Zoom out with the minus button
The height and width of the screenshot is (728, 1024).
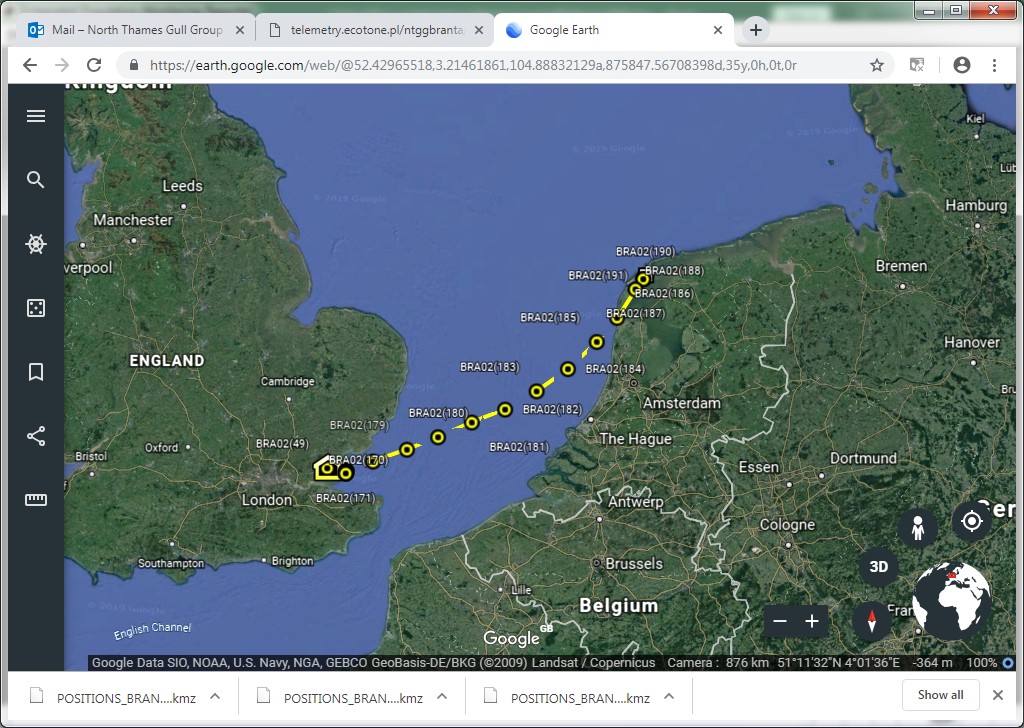tap(780, 621)
